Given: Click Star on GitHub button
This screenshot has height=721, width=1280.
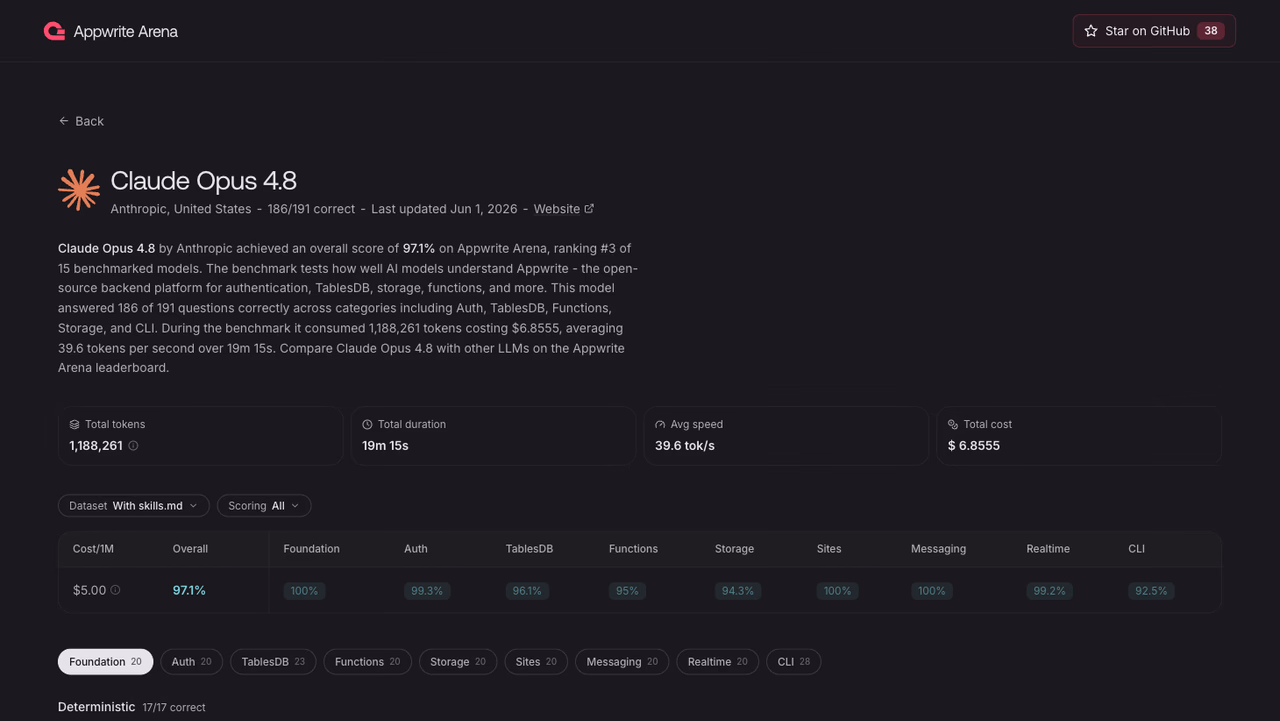Looking at the screenshot, I should [x=1154, y=31].
